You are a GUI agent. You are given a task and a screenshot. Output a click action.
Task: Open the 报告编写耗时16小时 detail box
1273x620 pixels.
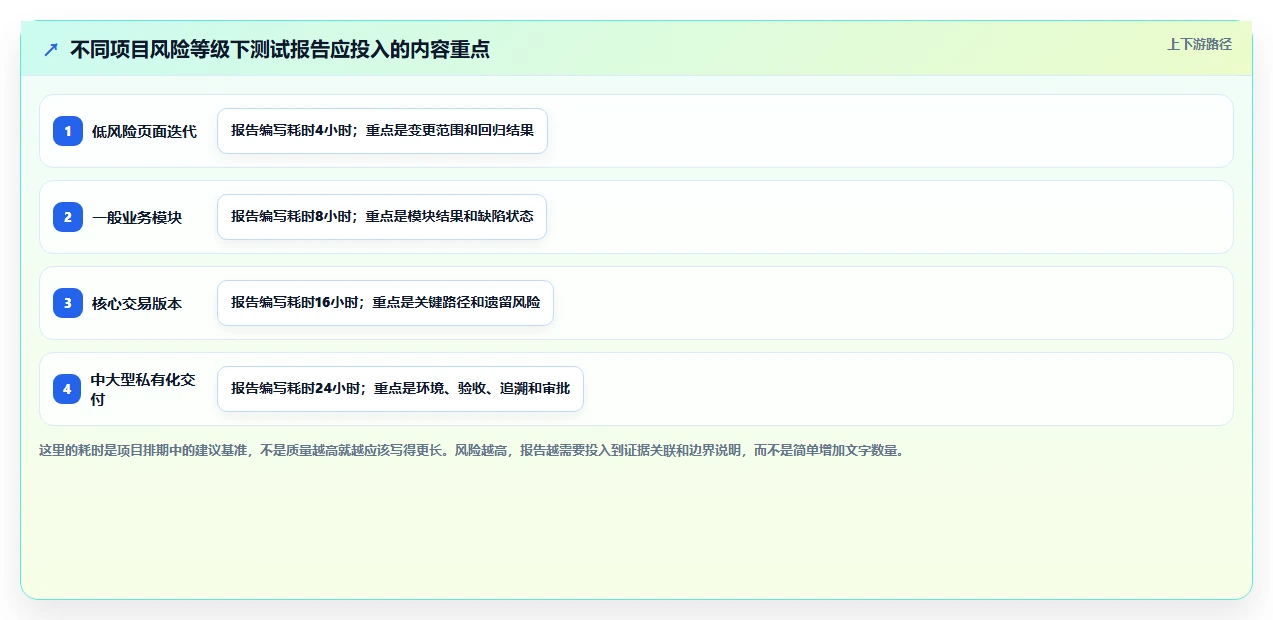[385, 303]
